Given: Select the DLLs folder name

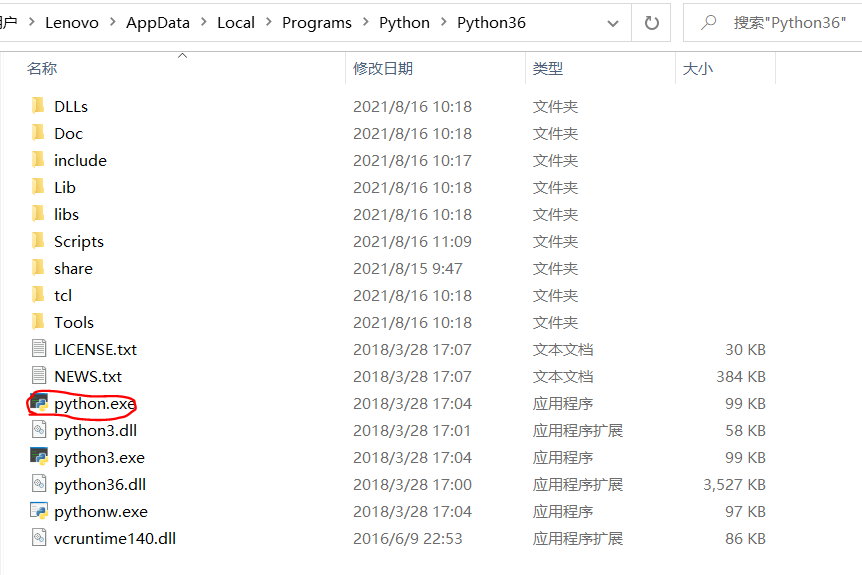Looking at the screenshot, I should click(71, 107).
